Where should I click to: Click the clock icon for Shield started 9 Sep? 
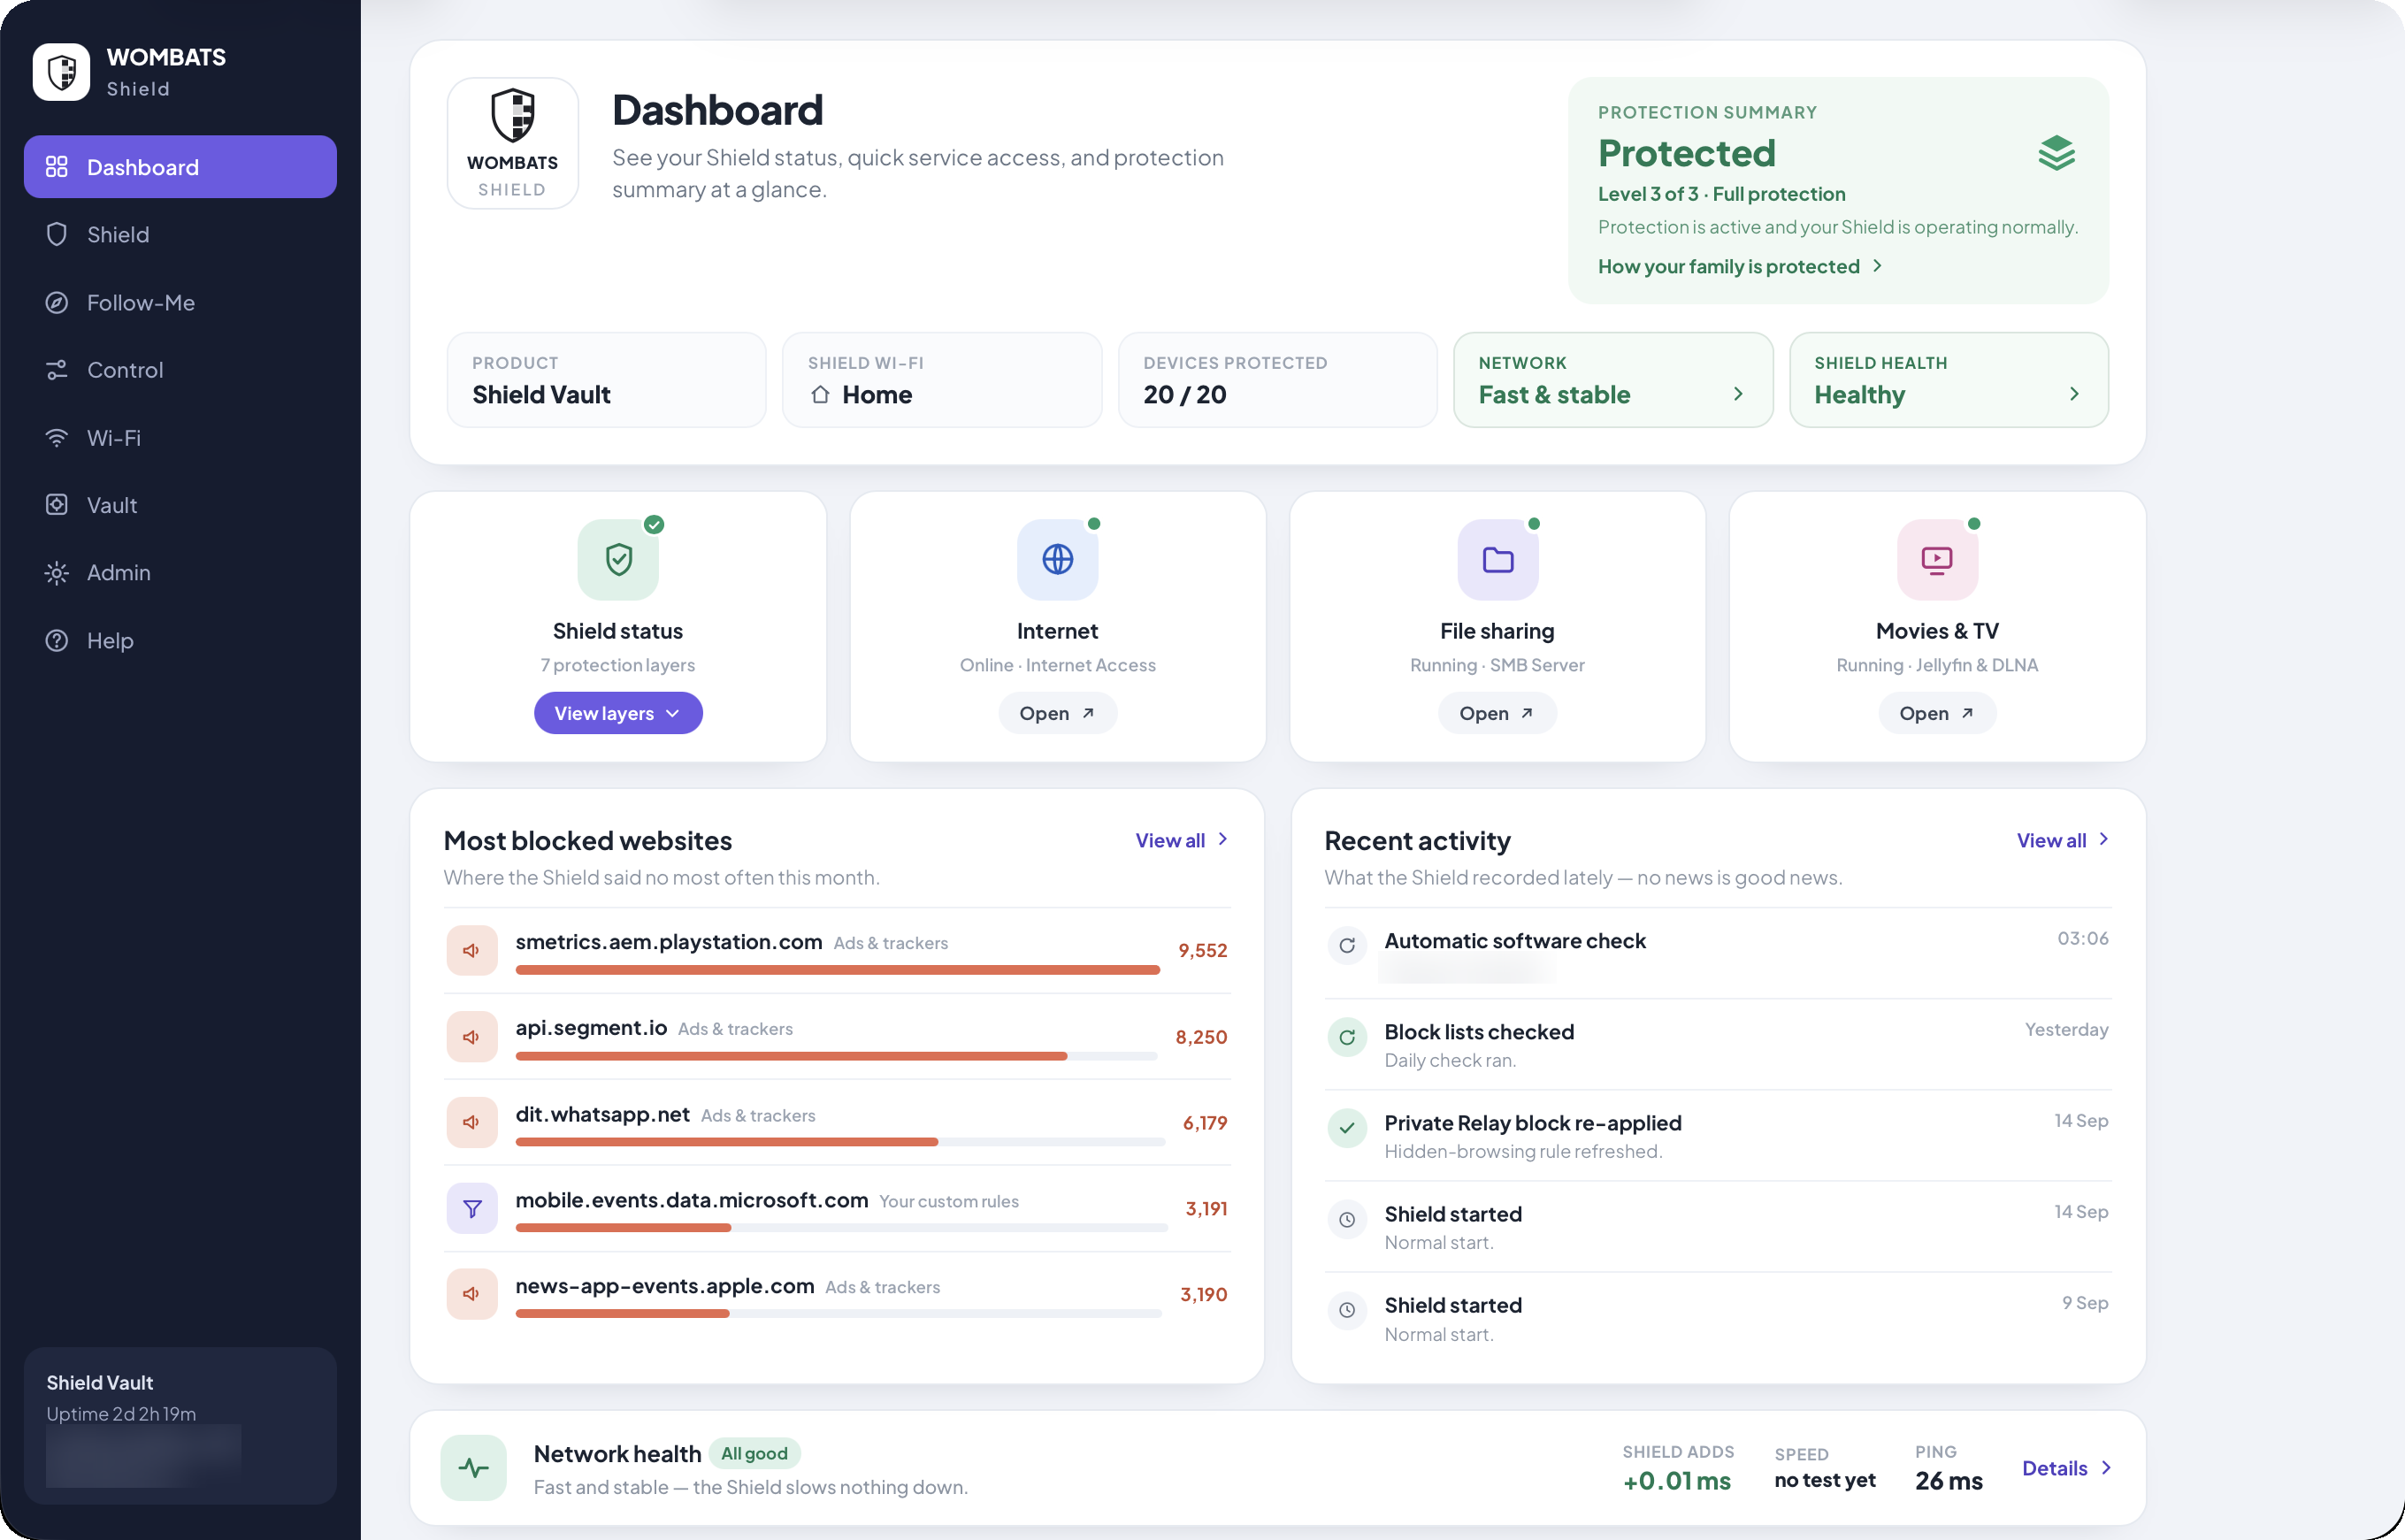click(x=1347, y=1310)
